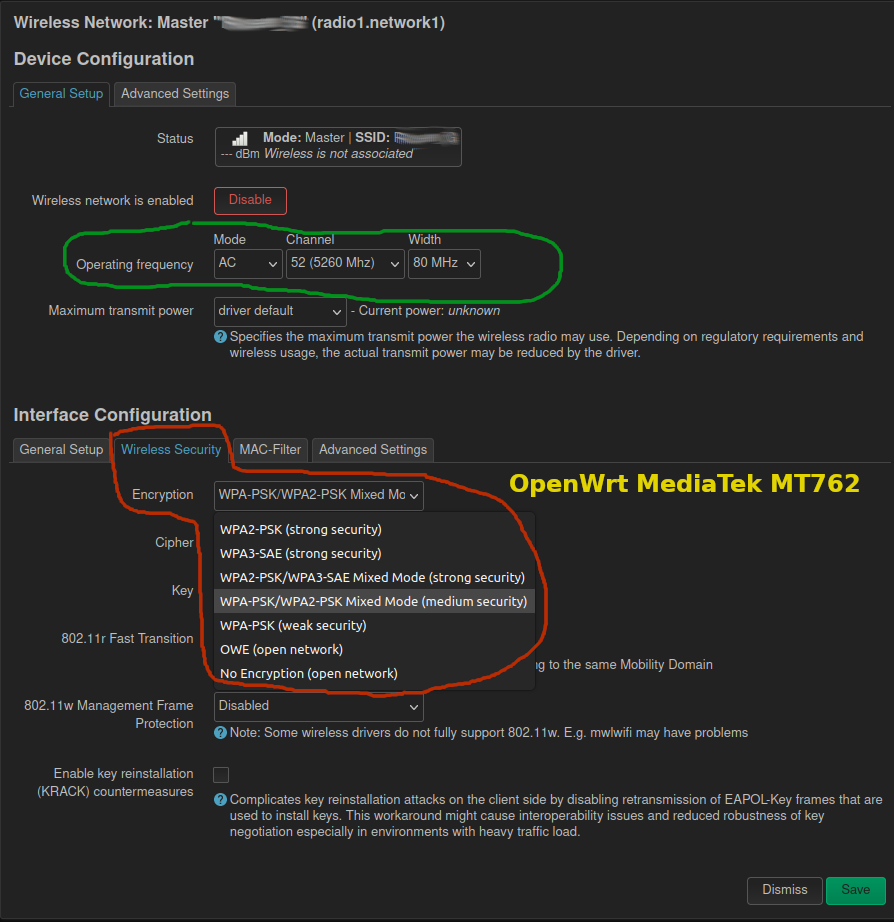
Task: Open the MAC-Filter tab
Action: (x=270, y=450)
